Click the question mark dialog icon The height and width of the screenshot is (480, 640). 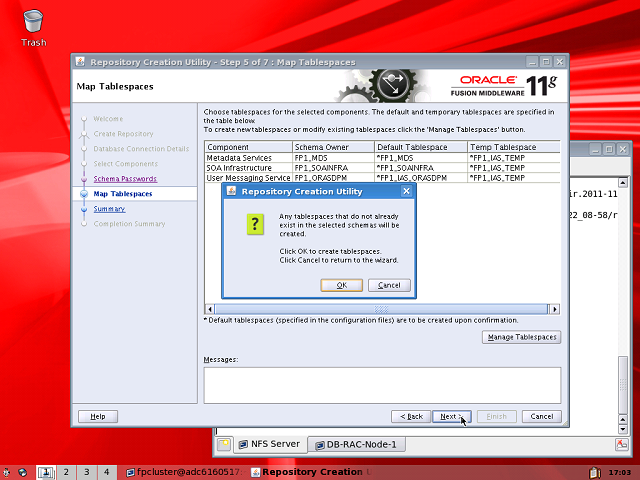pos(255,224)
